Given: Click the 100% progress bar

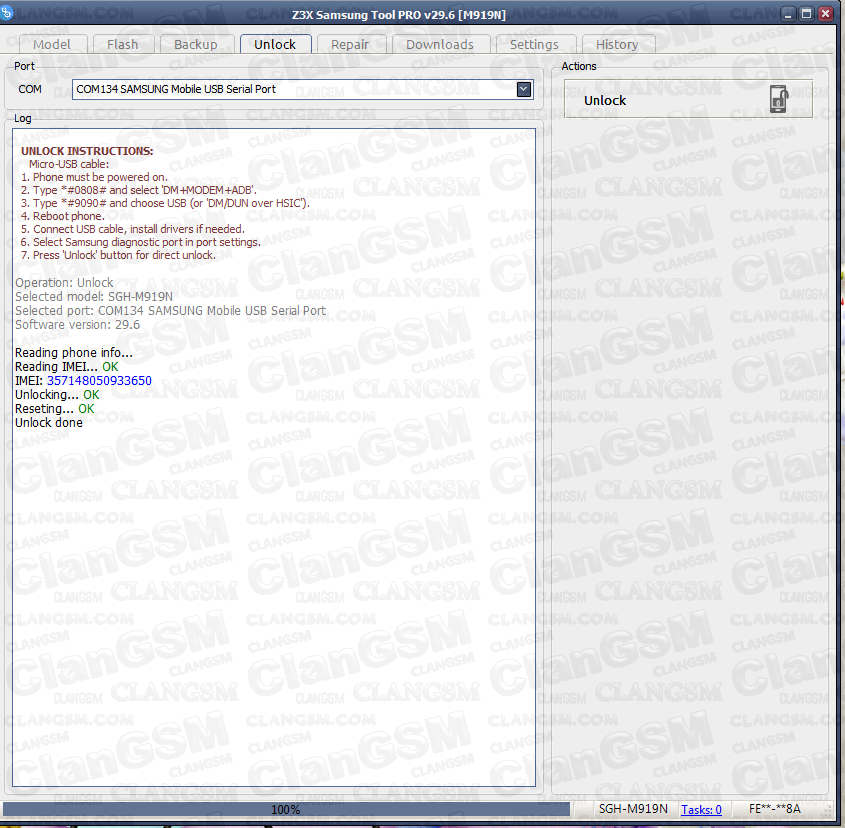Looking at the screenshot, I should click(286, 809).
